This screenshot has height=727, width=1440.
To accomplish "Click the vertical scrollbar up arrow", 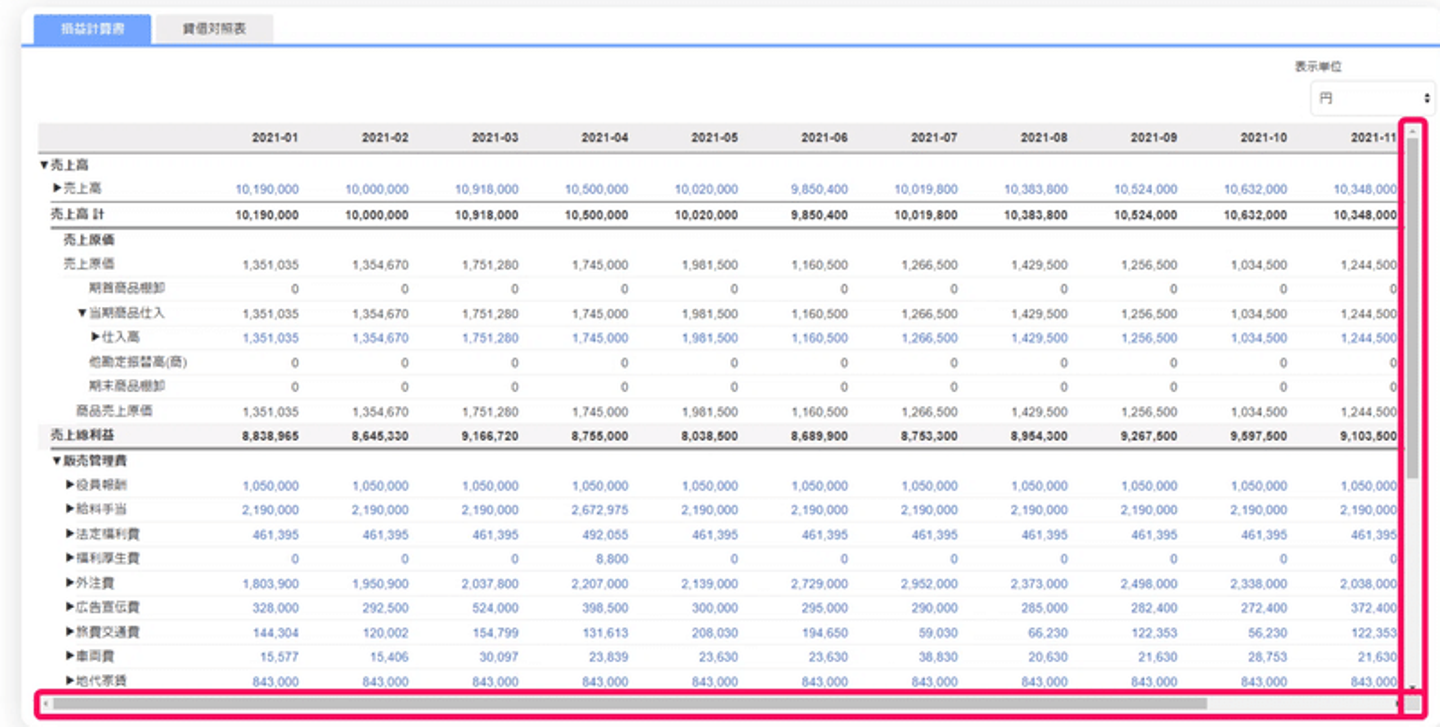I will (1412, 130).
